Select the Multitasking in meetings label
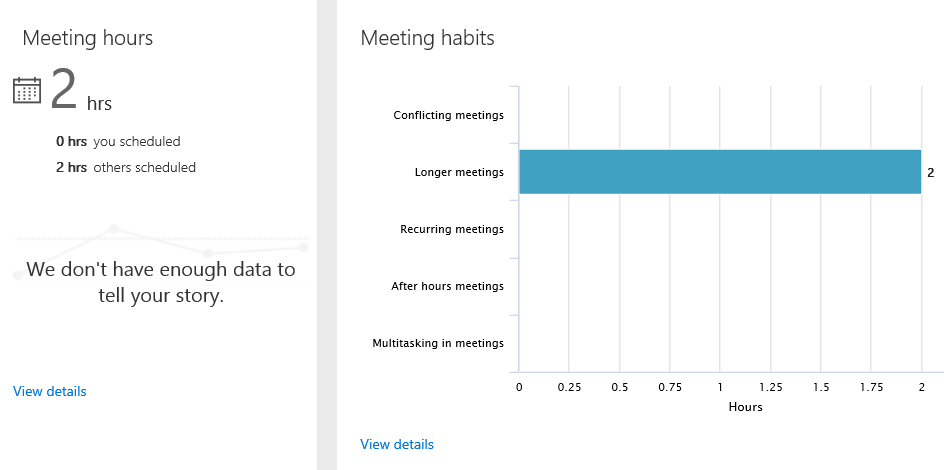The height and width of the screenshot is (470, 944). point(438,343)
